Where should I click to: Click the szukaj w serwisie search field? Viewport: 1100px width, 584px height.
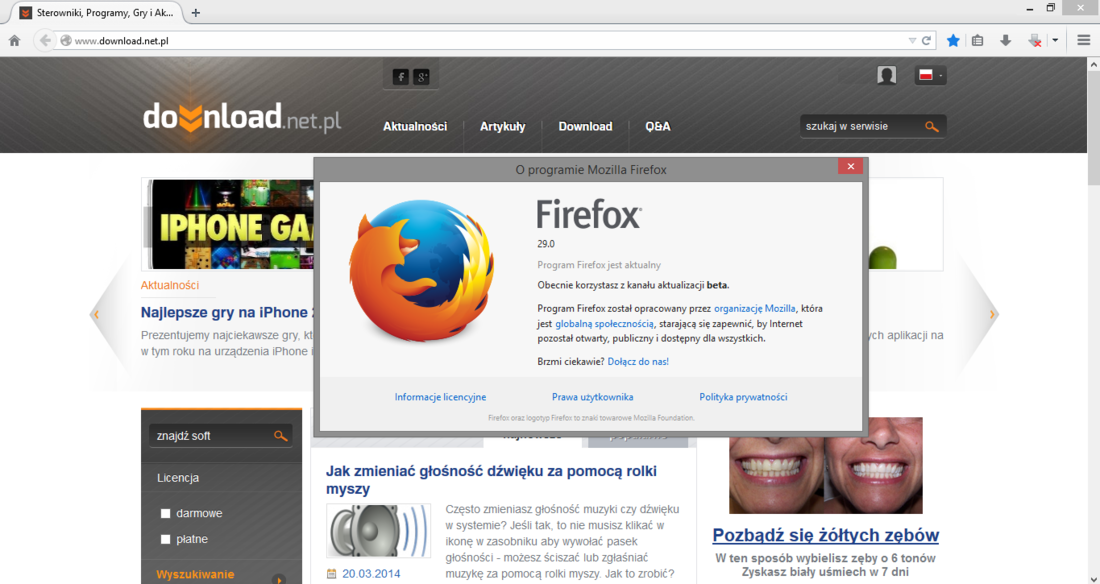tap(860, 126)
